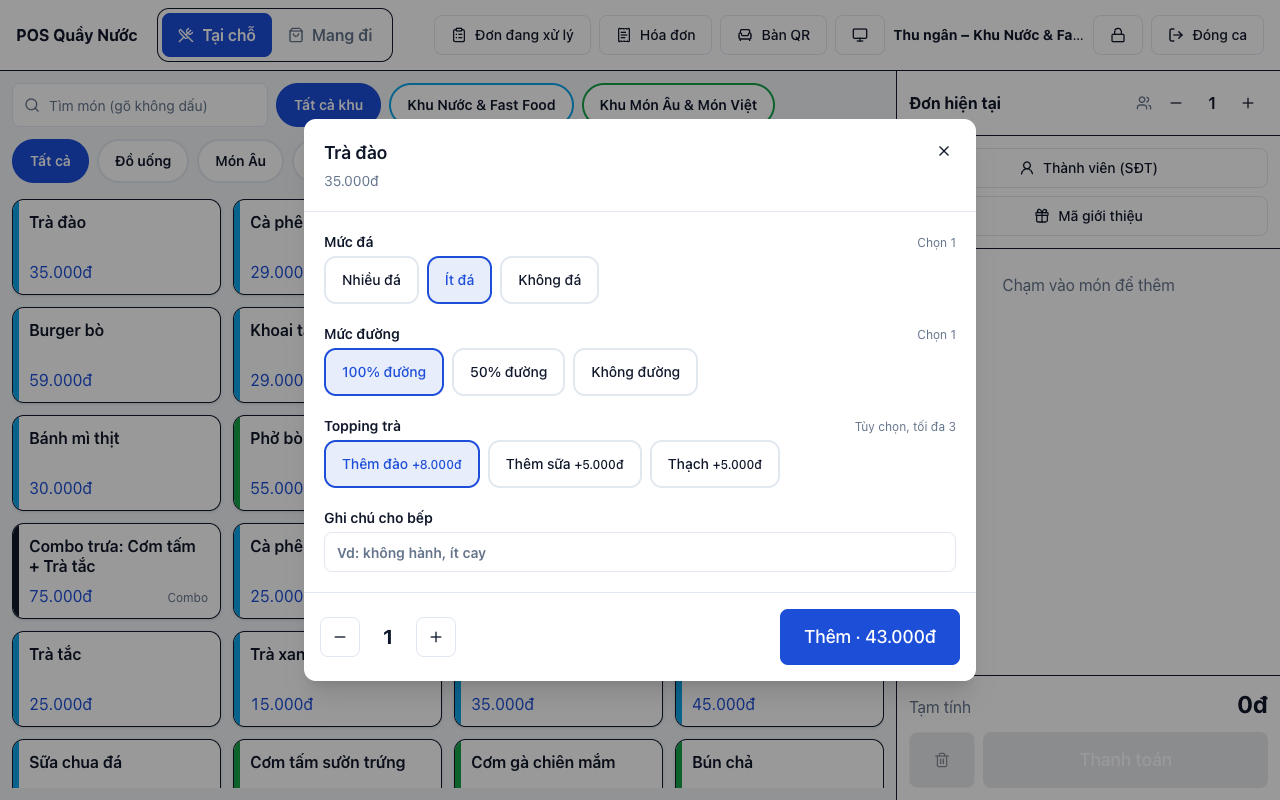This screenshot has width=1280, height=800.
Task: Select the Món Âu category chip
Action: pos(241,160)
